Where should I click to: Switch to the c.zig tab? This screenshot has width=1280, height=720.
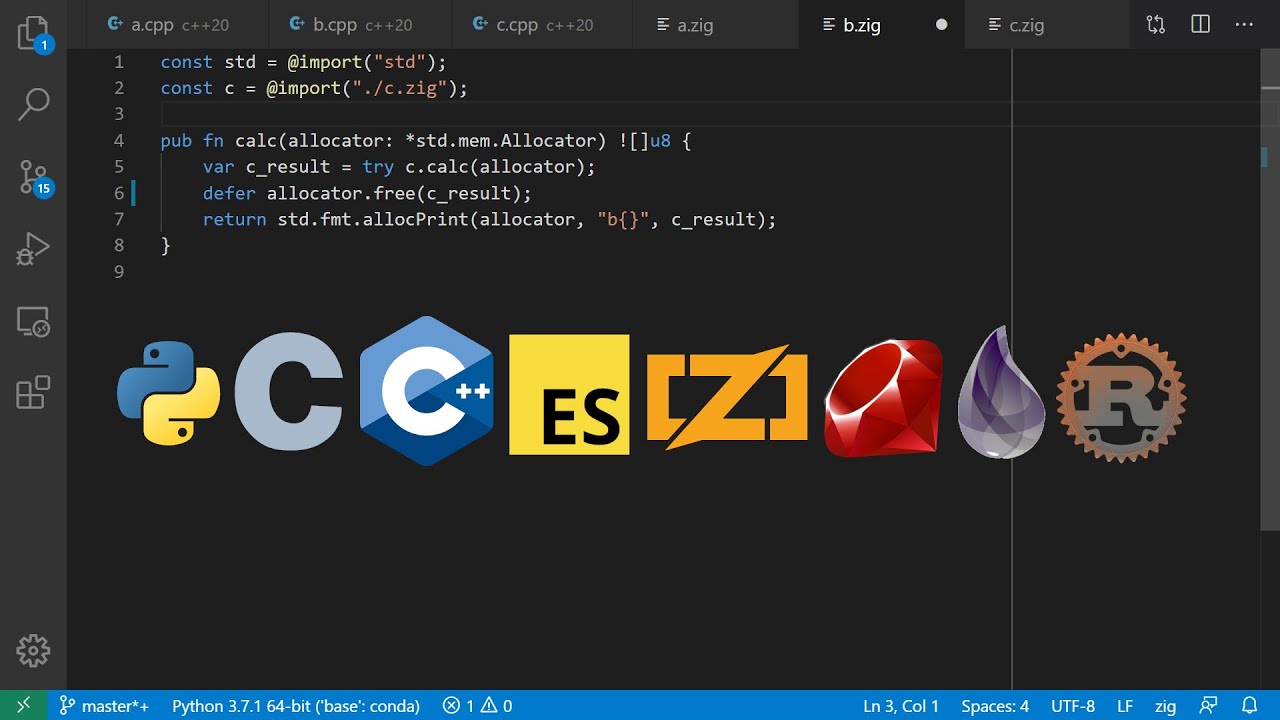click(1048, 25)
